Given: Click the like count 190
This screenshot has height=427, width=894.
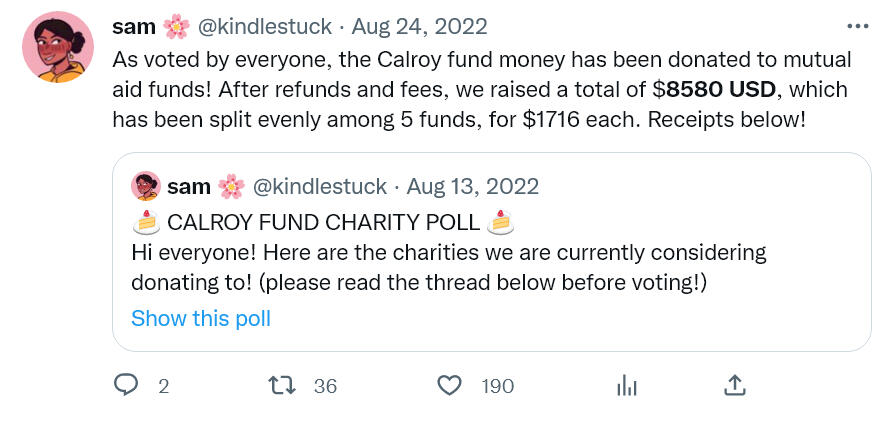Looking at the screenshot, I should [498, 387].
